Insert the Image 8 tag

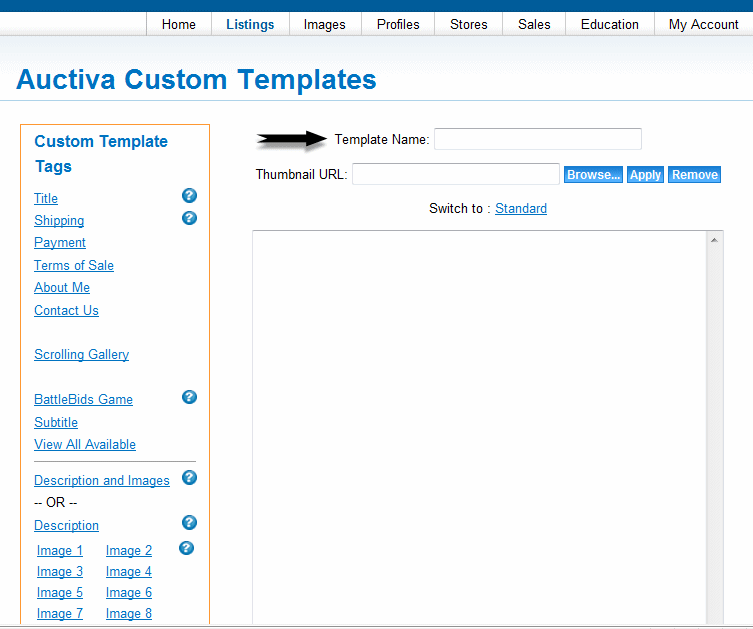pyautogui.click(x=129, y=613)
